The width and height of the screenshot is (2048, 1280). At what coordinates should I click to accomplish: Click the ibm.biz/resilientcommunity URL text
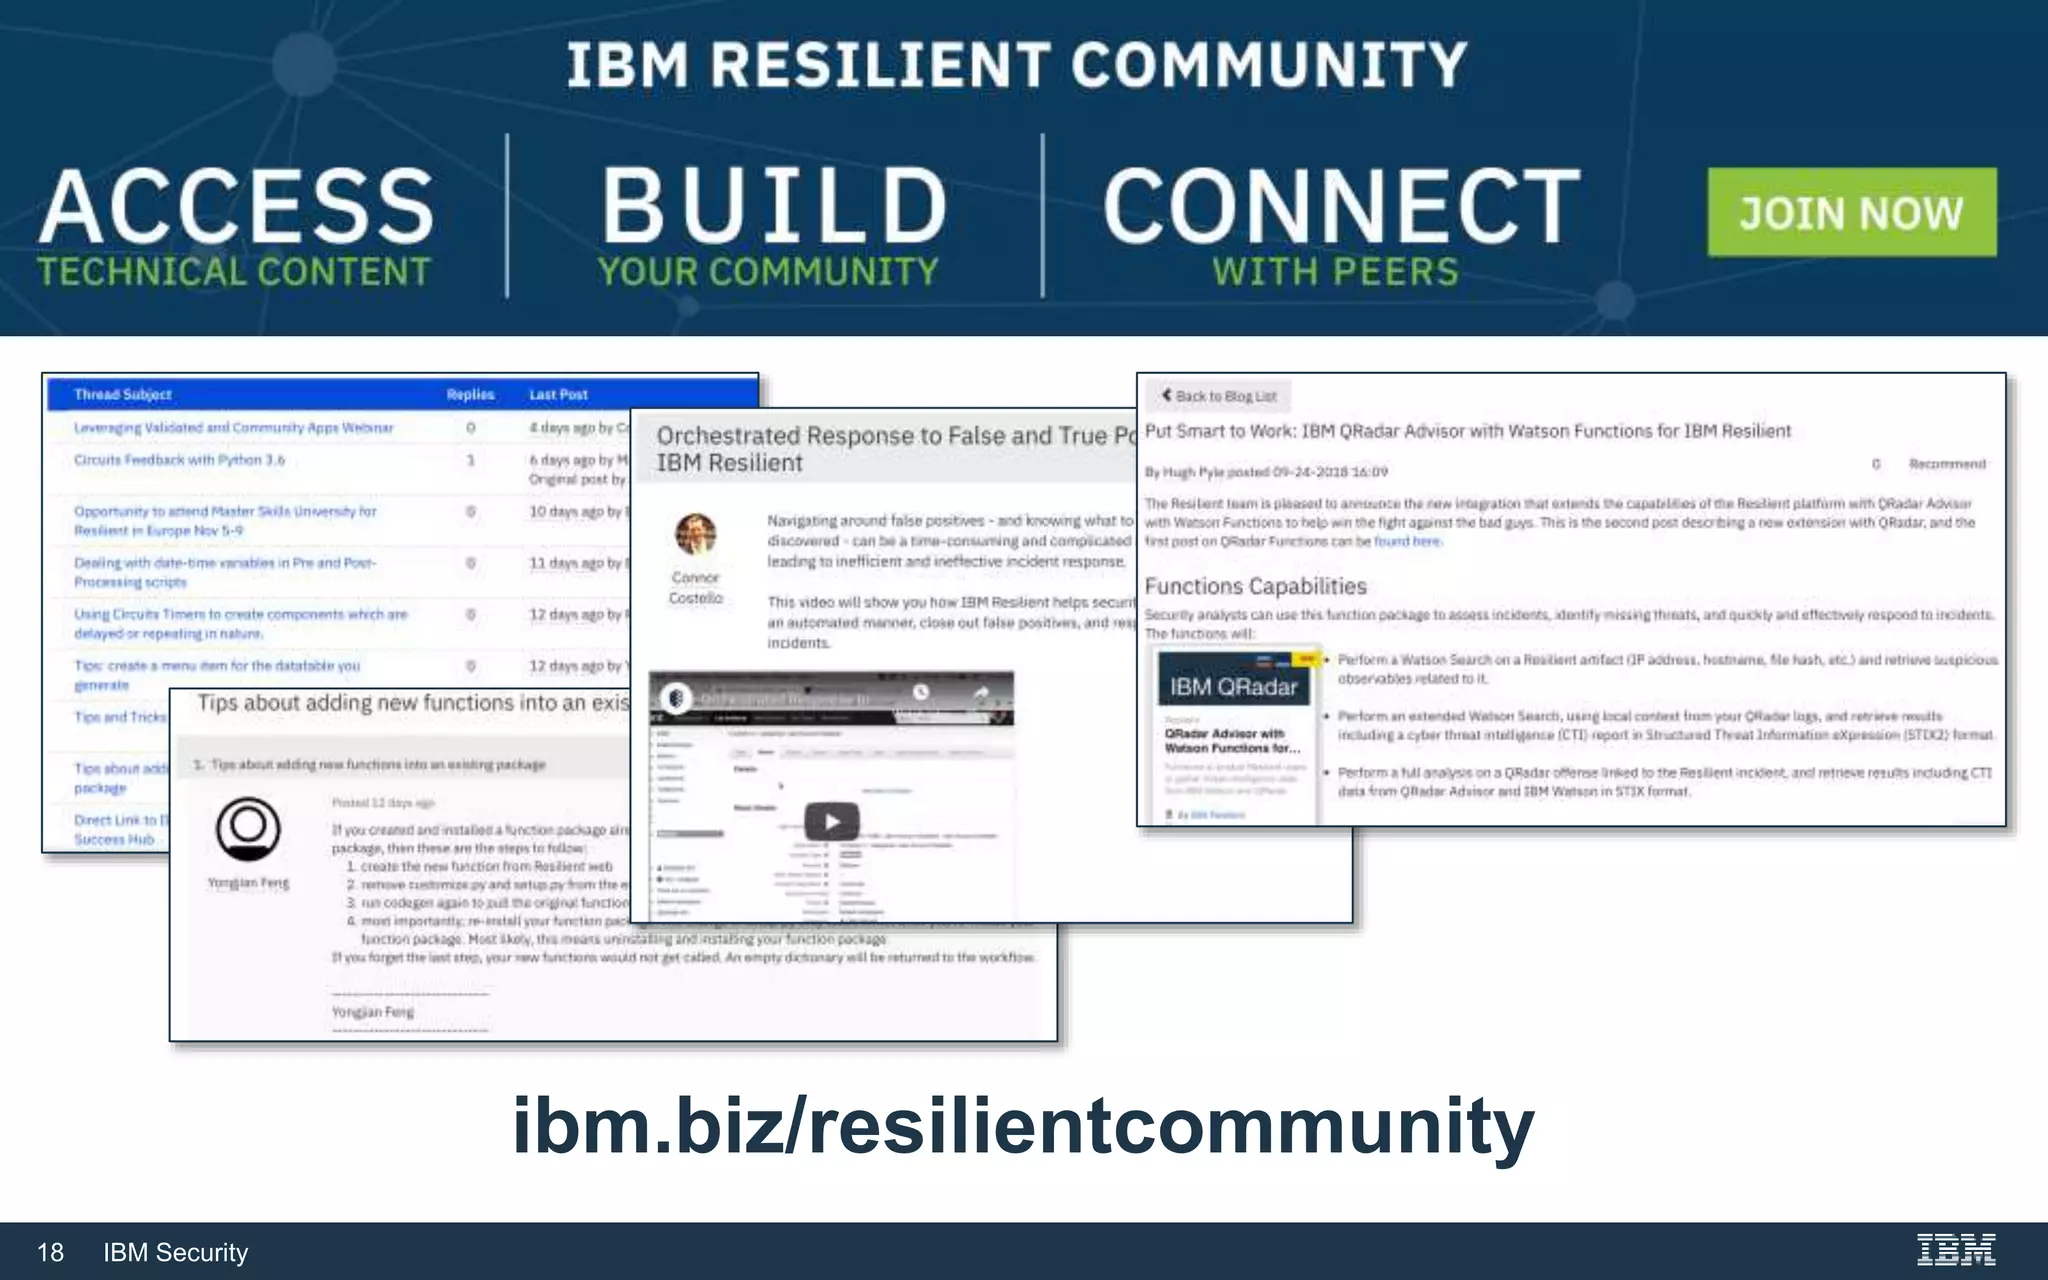tap(1023, 1127)
